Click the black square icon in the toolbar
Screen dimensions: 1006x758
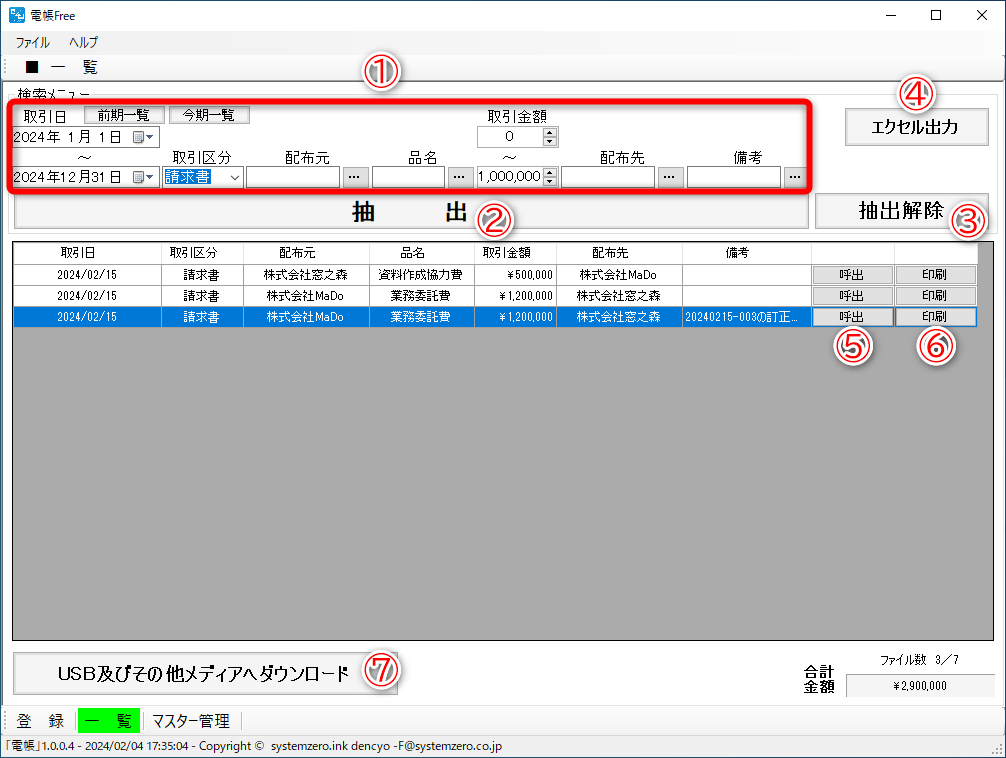click(30, 66)
